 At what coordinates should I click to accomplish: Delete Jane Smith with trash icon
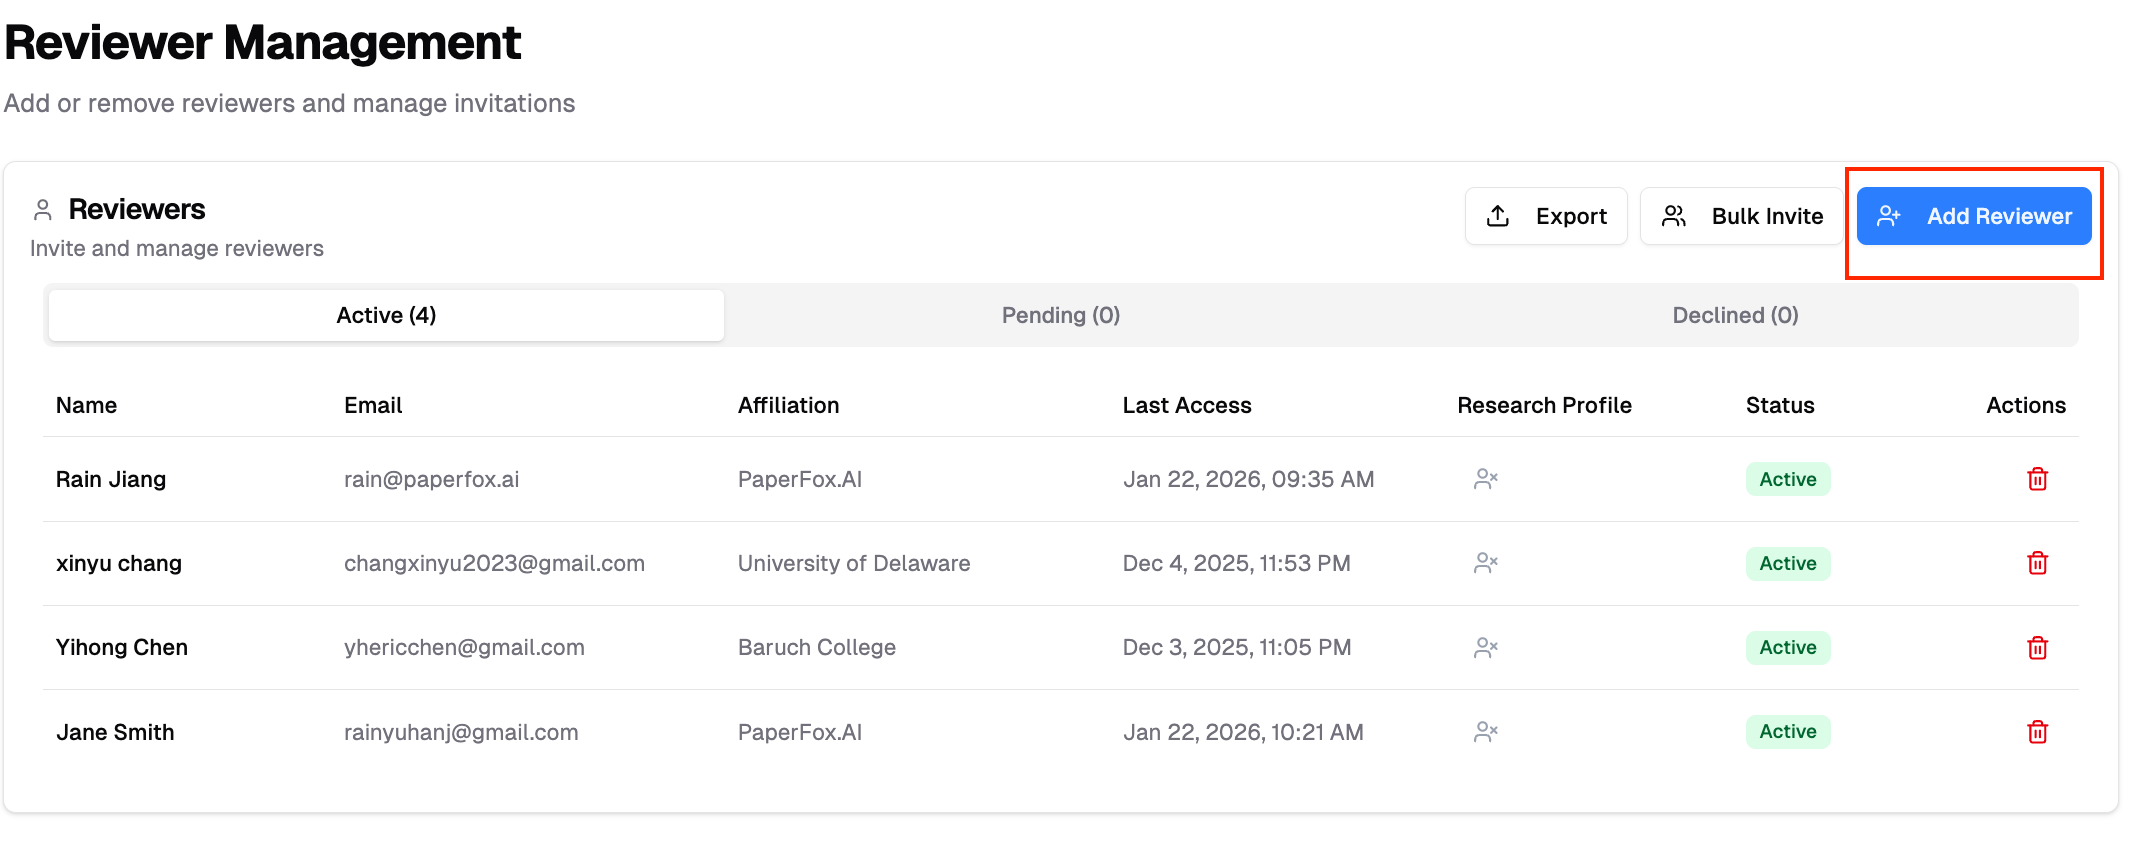2036,732
